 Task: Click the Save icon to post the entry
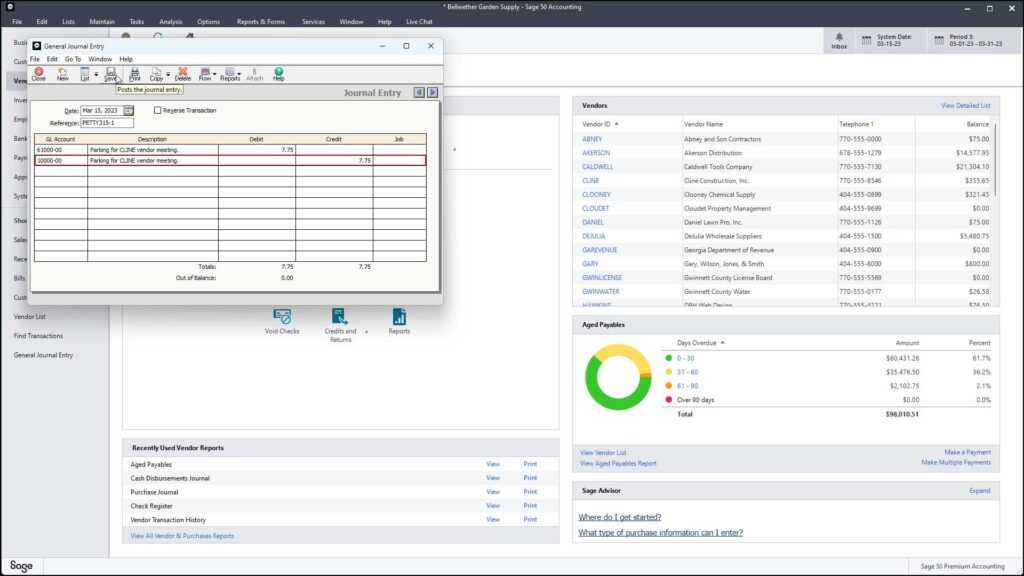(x=110, y=74)
